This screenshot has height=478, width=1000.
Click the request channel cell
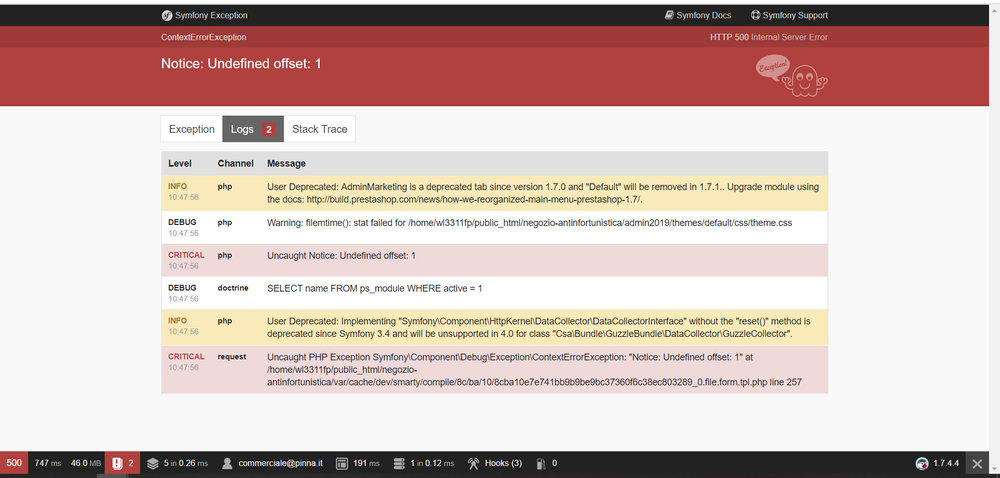tap(232, 357)
